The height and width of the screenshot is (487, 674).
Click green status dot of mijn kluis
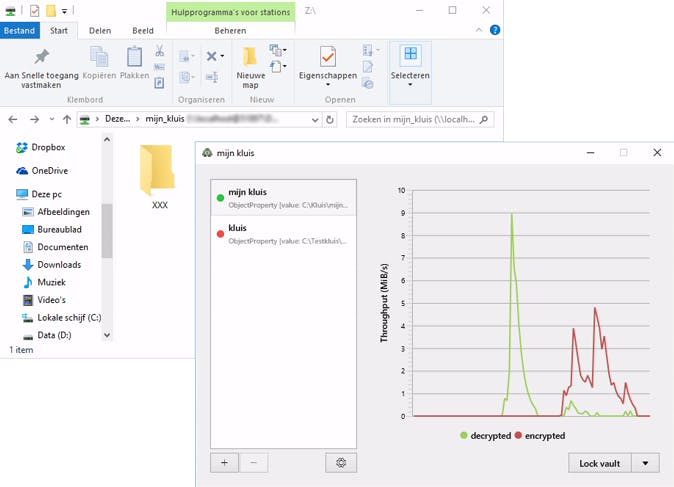(220, 198)
